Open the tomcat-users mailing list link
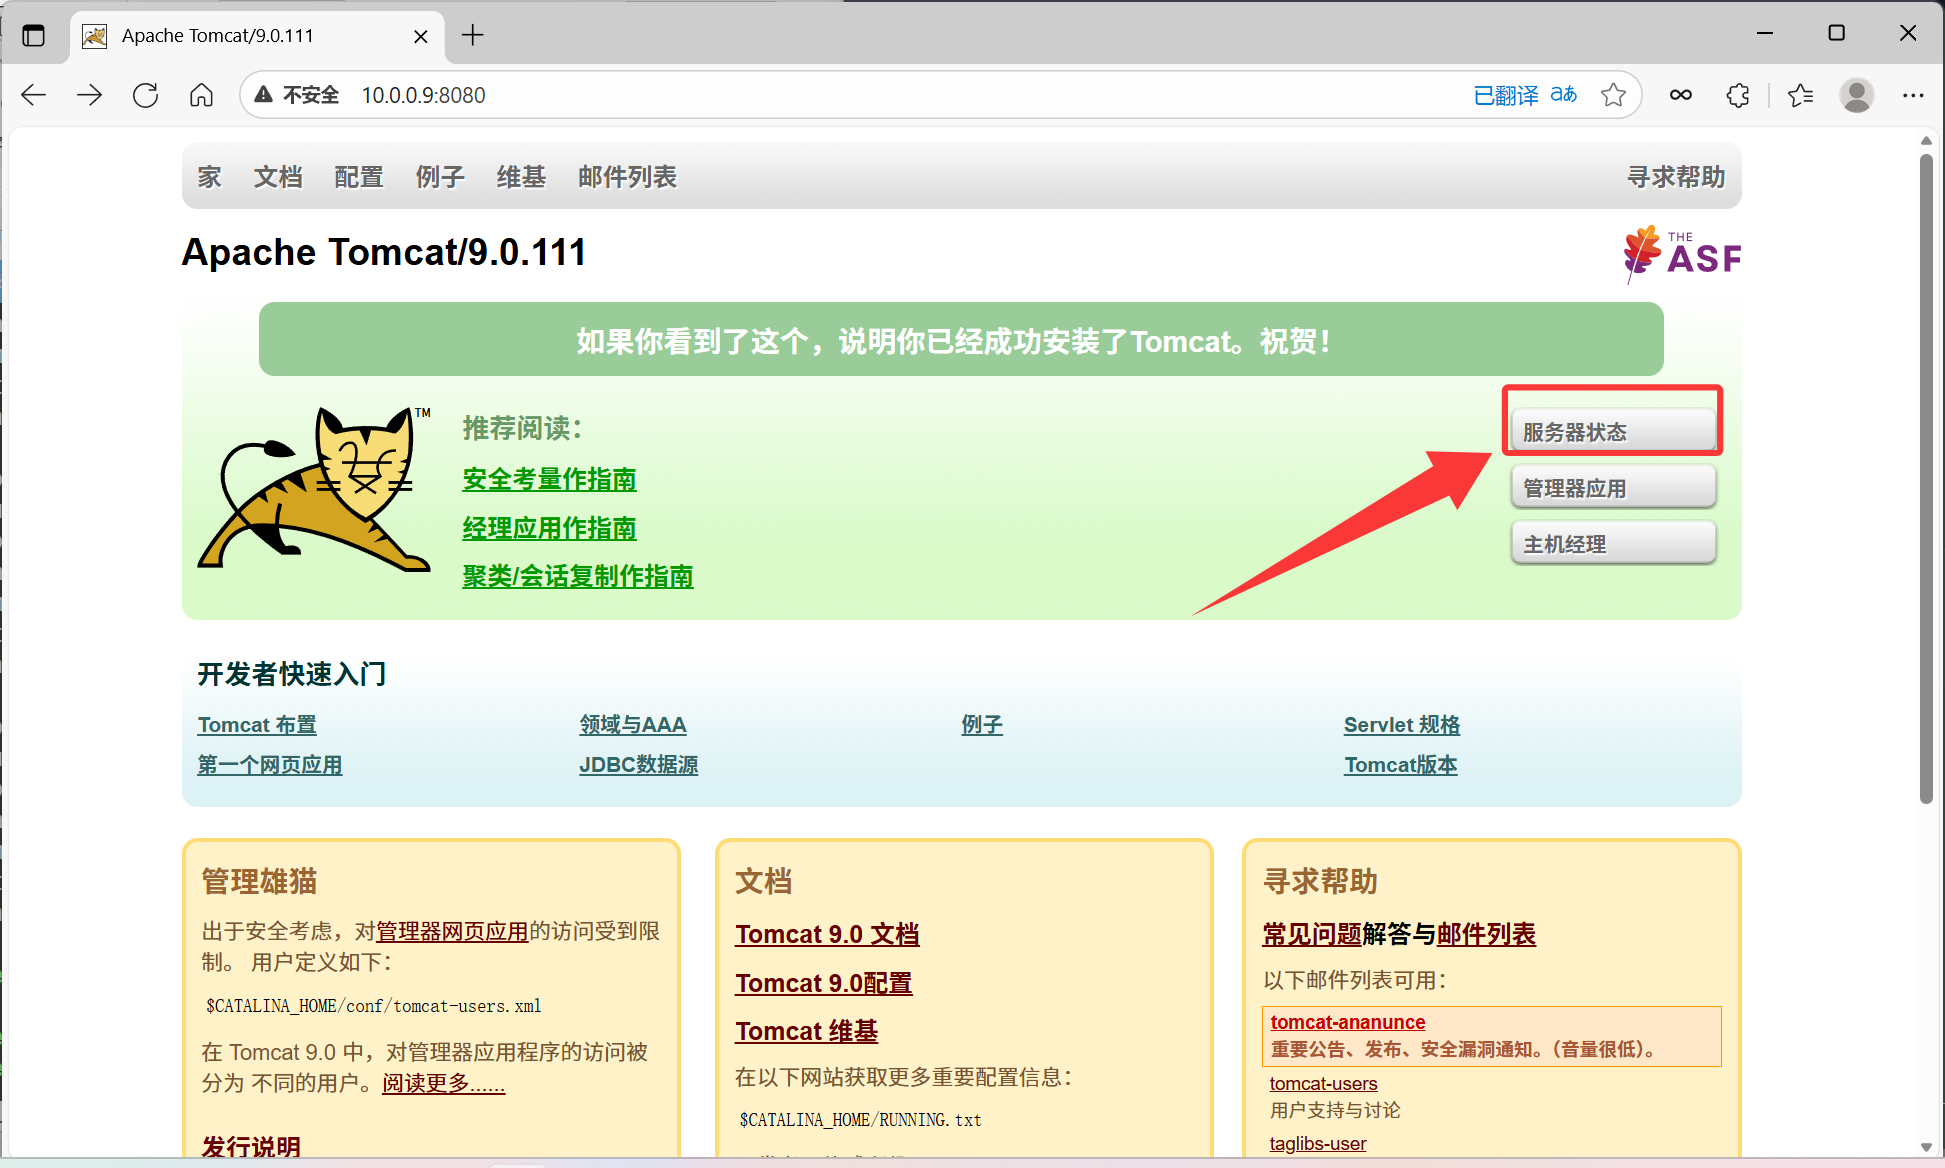 [1324, 1084]
